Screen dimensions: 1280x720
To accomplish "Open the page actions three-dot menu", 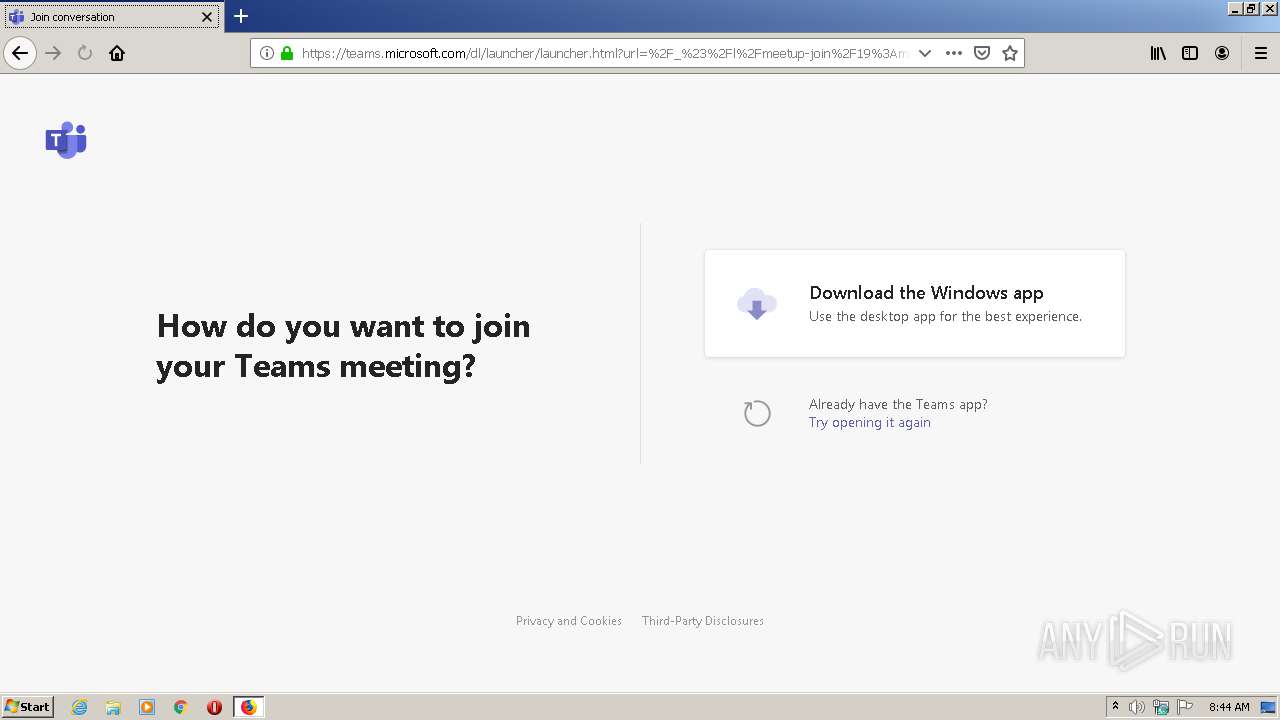I will pyautogui.click(x=954, y=53).
